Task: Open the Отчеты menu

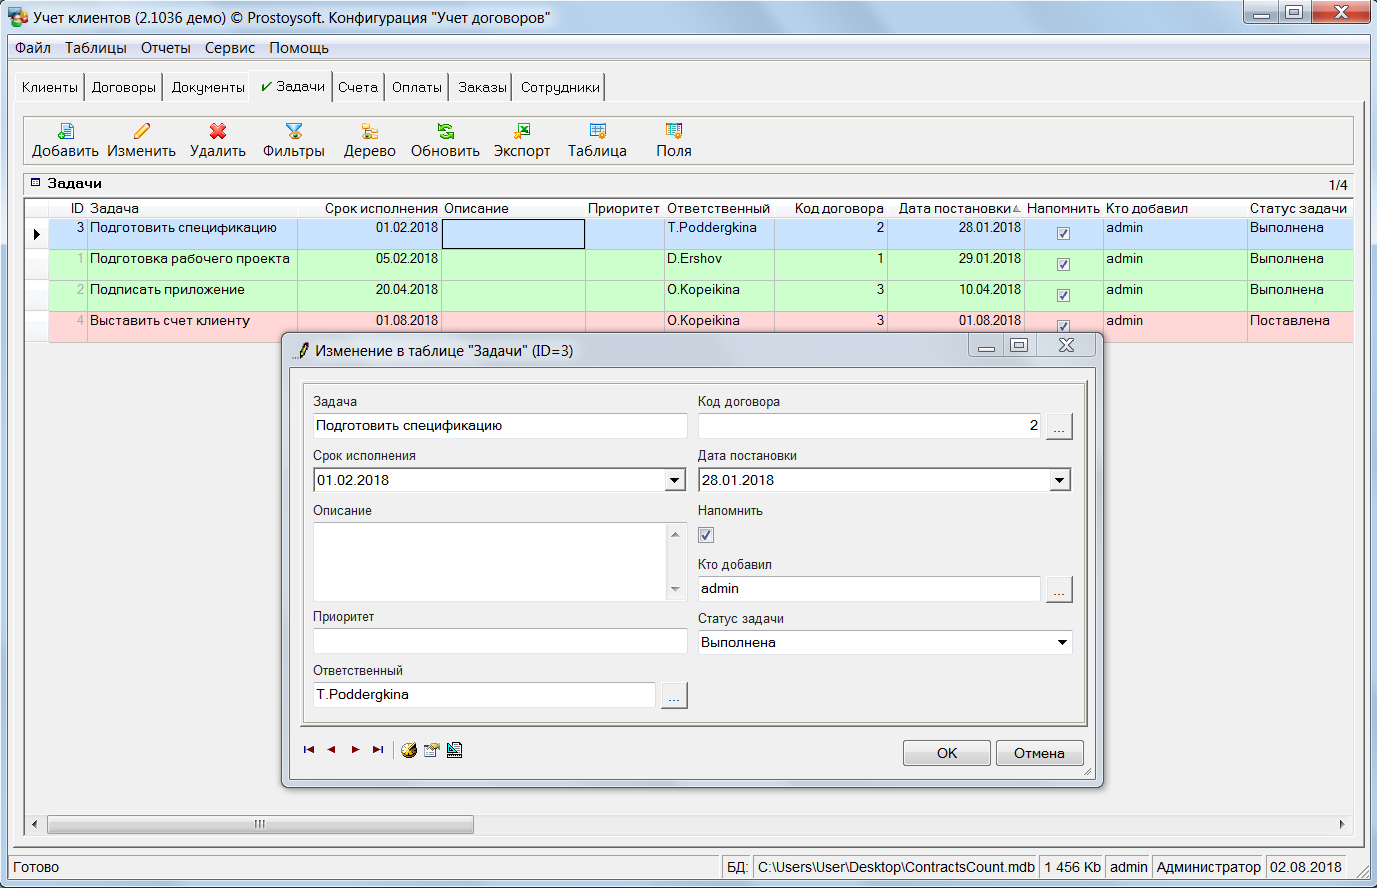Action: pos(165,48)
